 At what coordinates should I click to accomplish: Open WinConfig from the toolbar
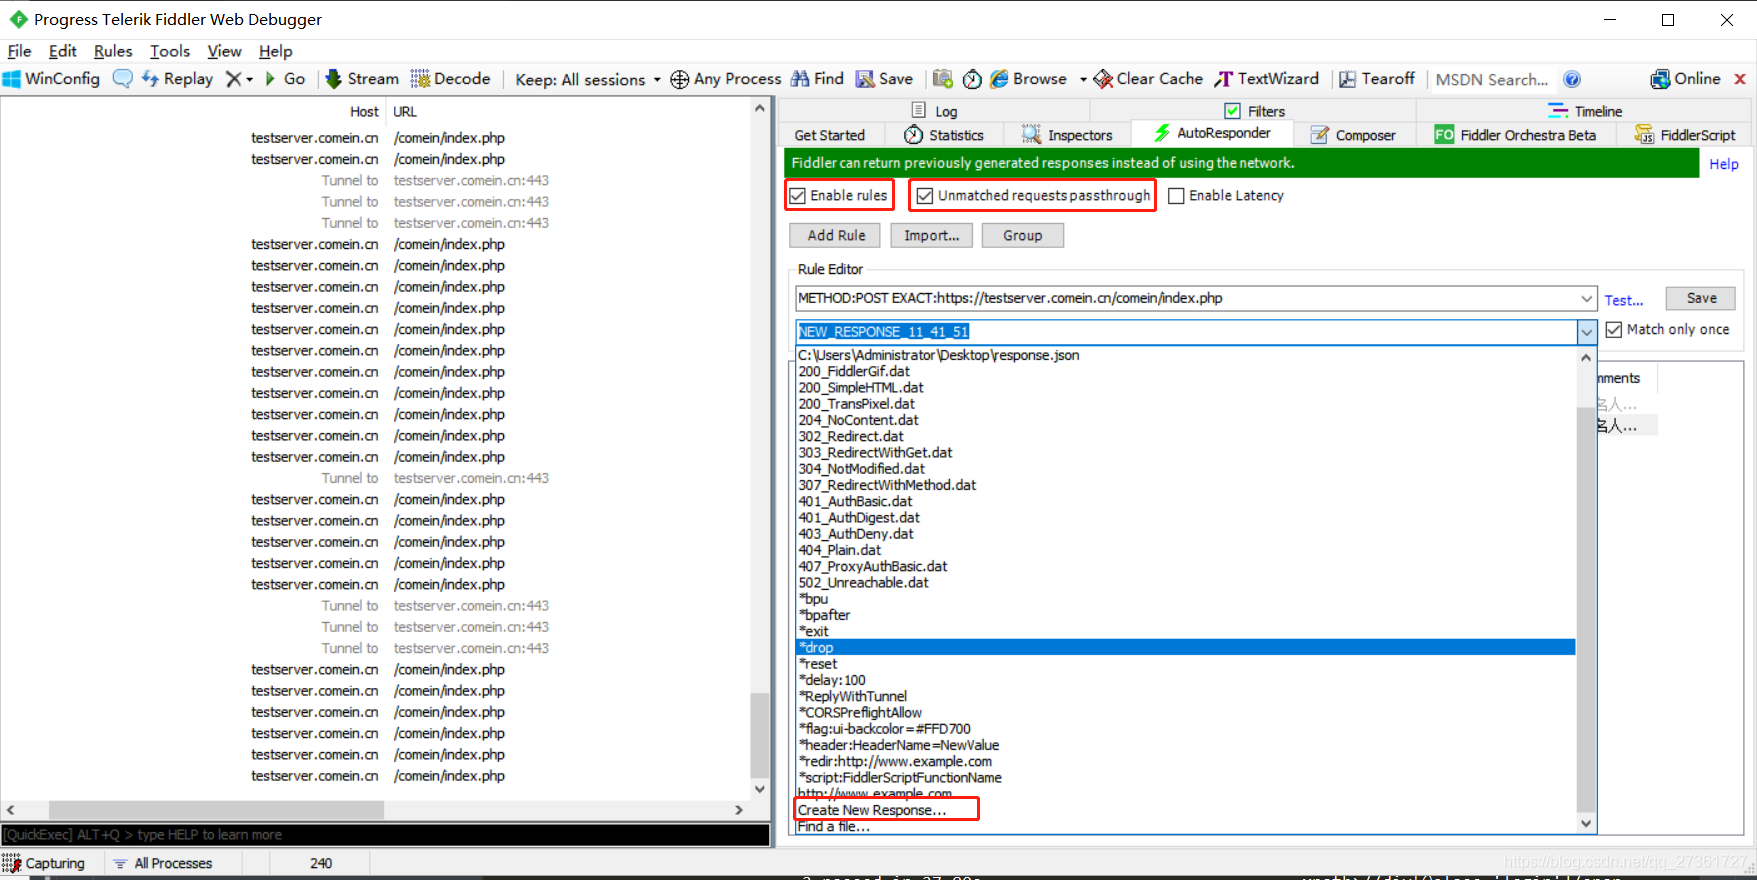click(x=52, y=79)
